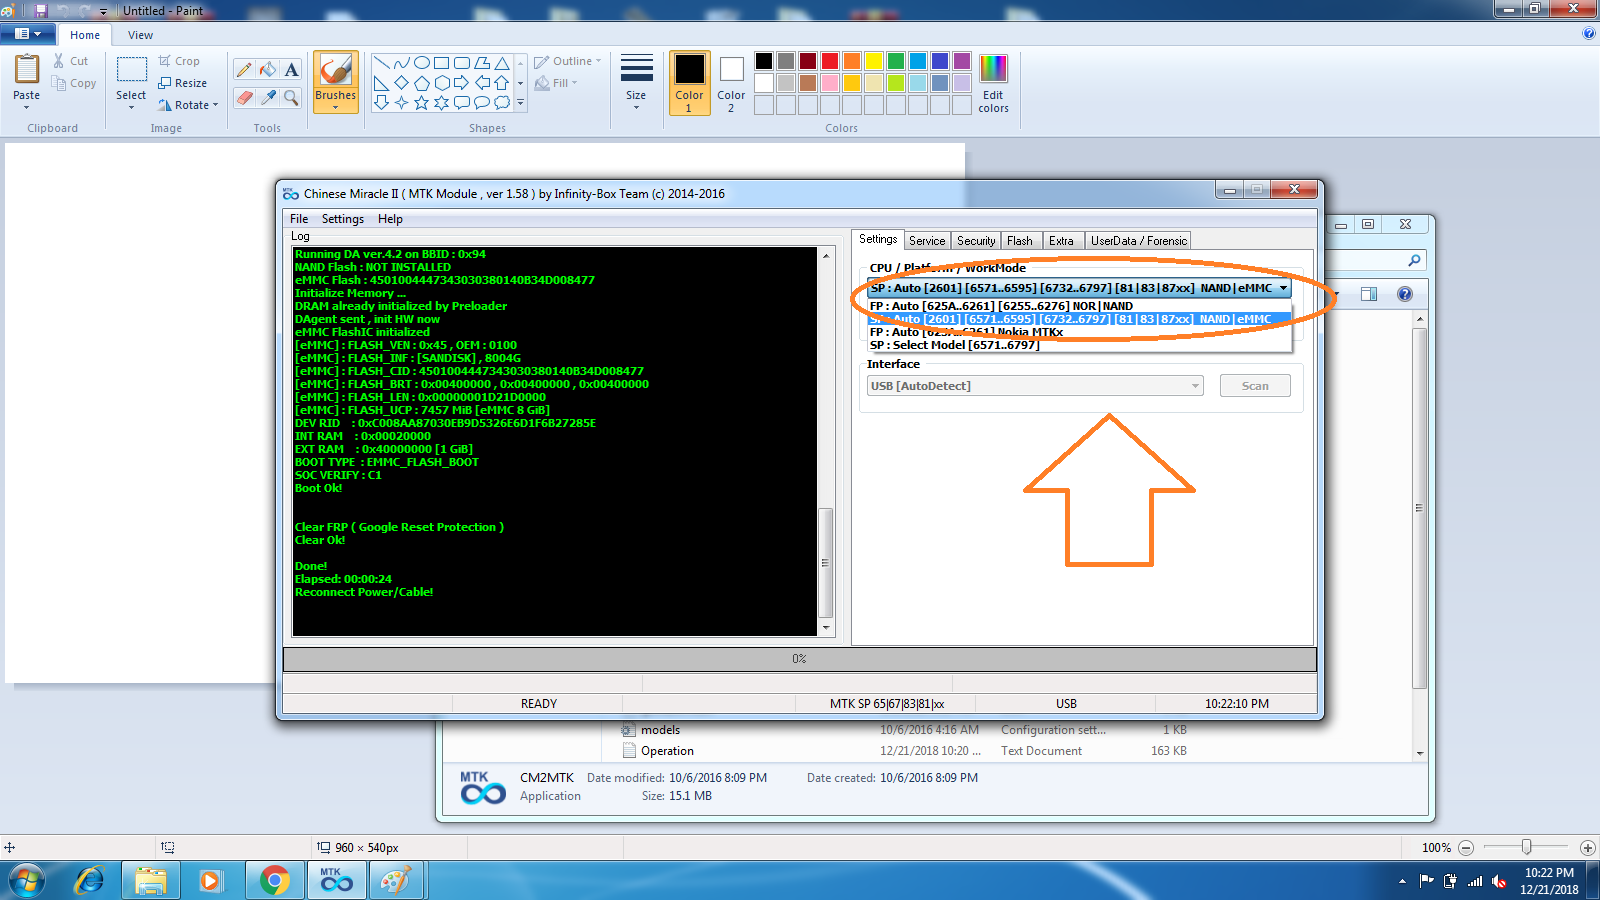Open the shape Fill dropdown
The width and height of the screenshot is (1600, 900).
tap(556, 83)
